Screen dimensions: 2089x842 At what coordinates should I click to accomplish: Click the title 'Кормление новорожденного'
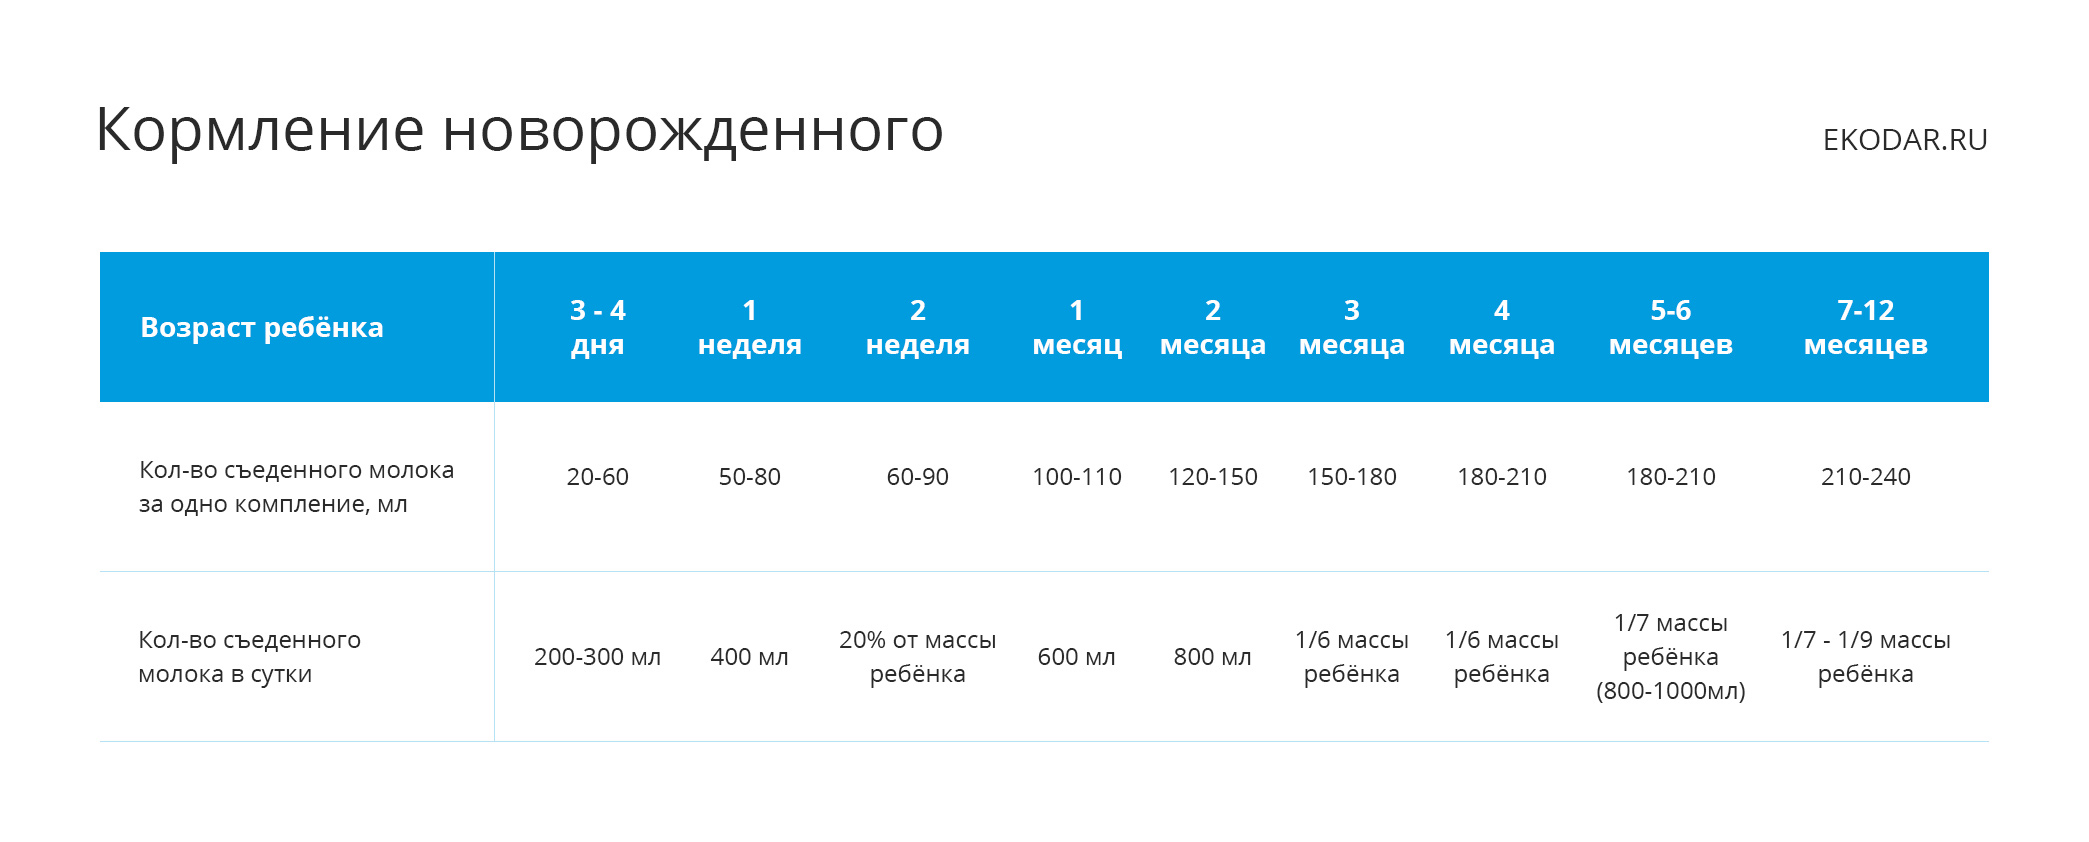520,130
